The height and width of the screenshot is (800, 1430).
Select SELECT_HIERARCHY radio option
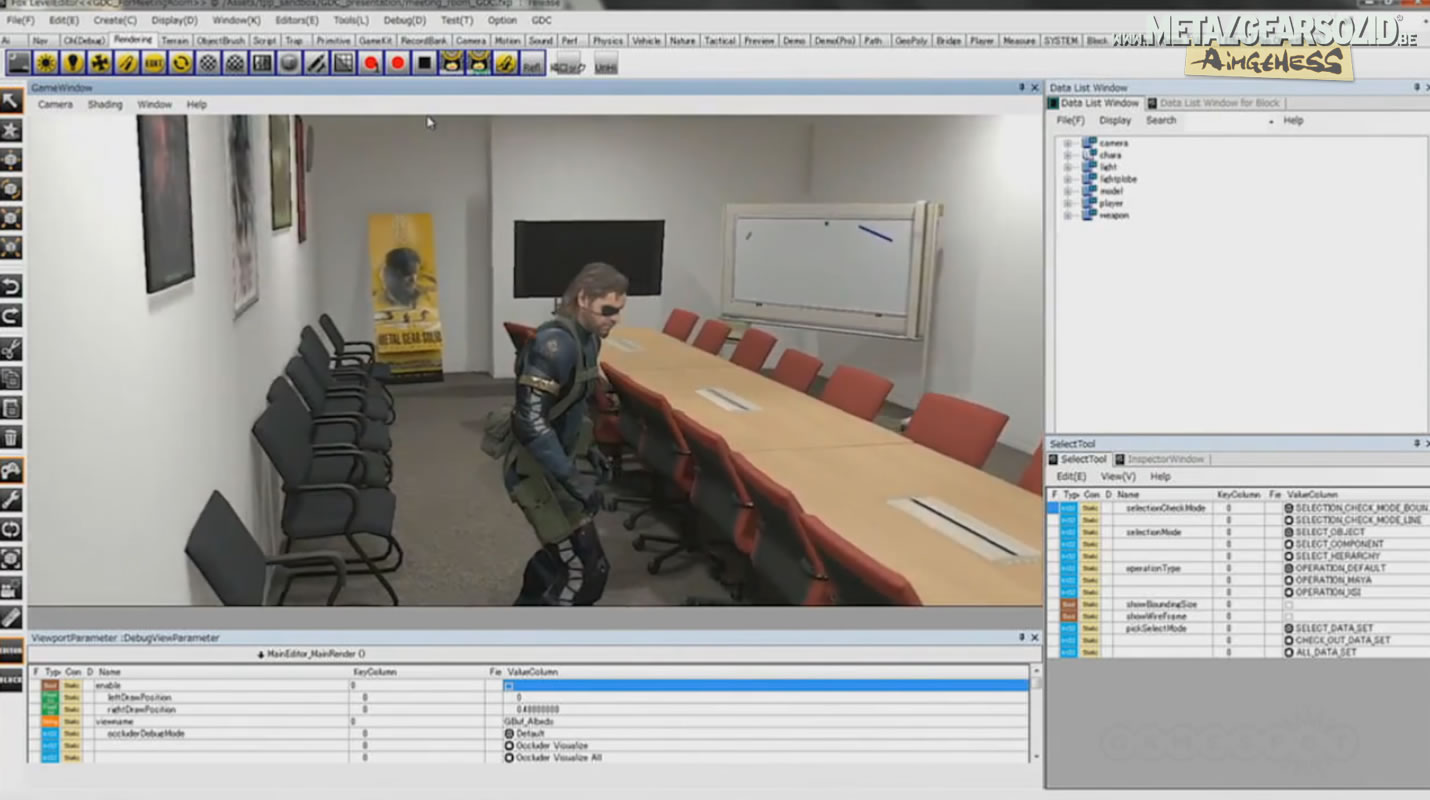click(1289, 556)
